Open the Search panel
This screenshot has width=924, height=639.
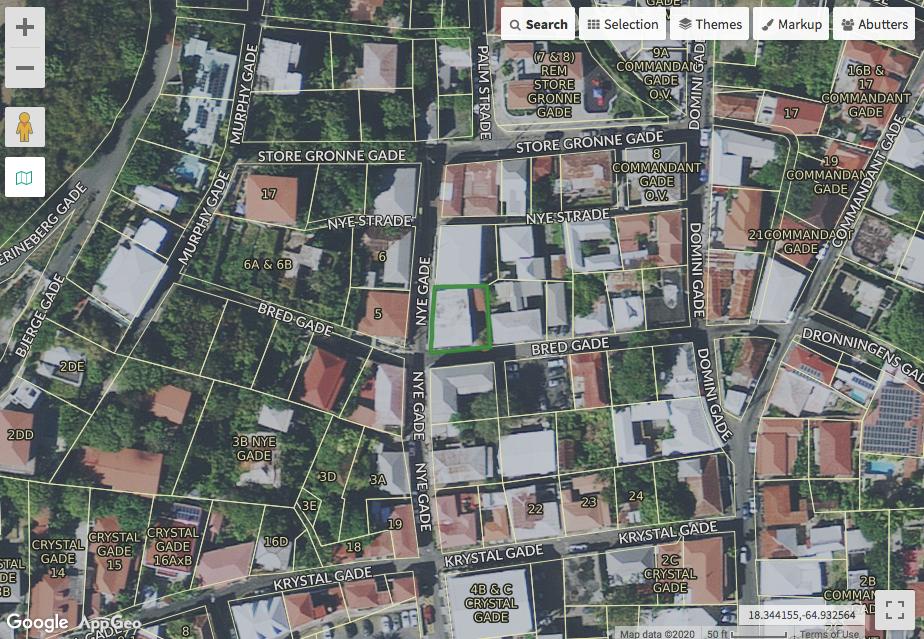pos(537,24)
